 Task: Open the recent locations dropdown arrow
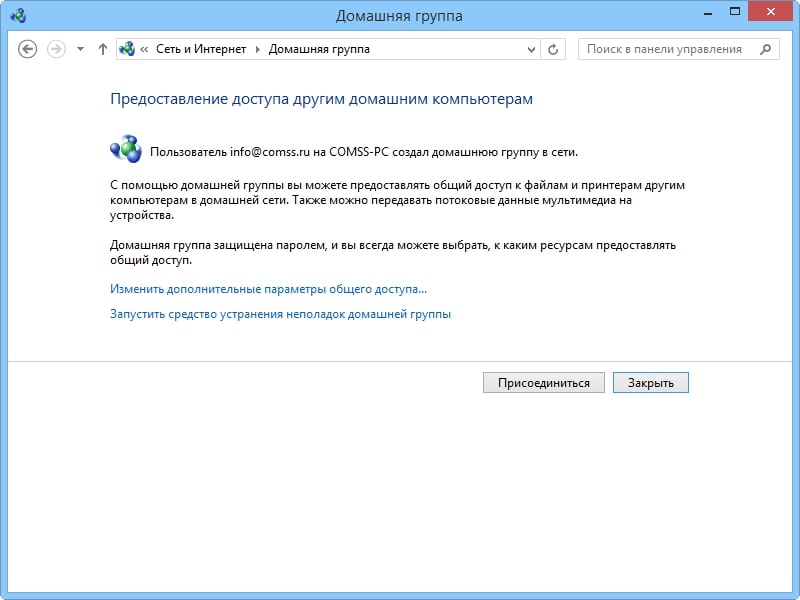click(80, 49)
